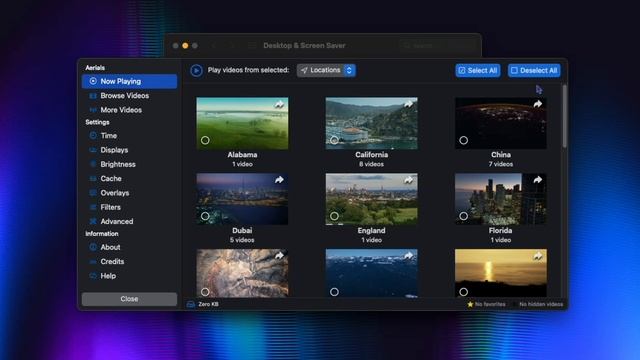The height and width of the screenshot is (360, 640).
Task: Close the Aerials settings panel
Action: (x=129, y=299)
